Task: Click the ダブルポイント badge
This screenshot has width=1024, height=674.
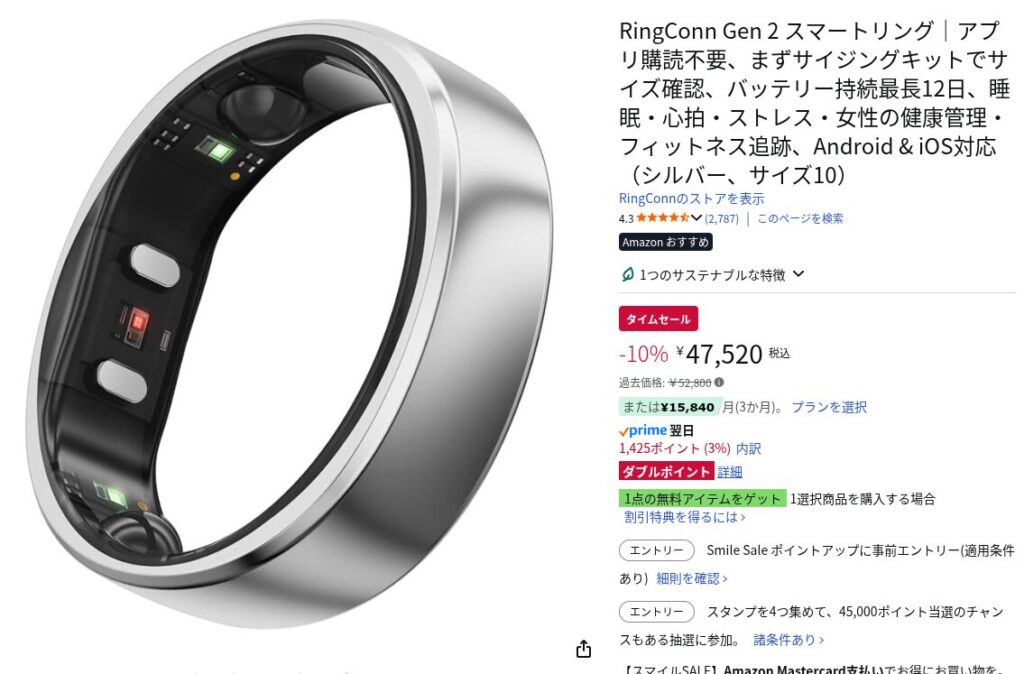Action: point(666,471)
